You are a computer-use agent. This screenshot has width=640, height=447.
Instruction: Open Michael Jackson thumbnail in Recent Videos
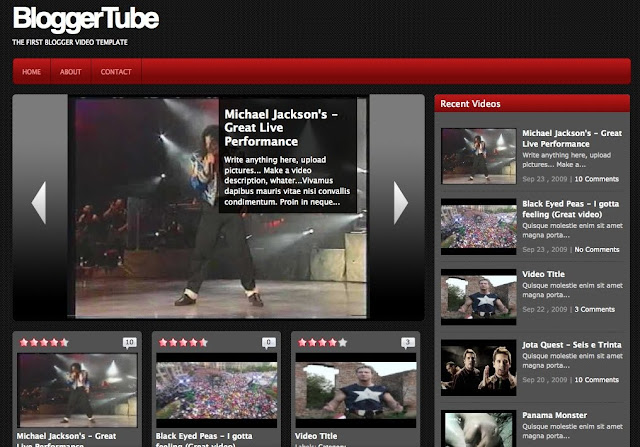[478, 156]
